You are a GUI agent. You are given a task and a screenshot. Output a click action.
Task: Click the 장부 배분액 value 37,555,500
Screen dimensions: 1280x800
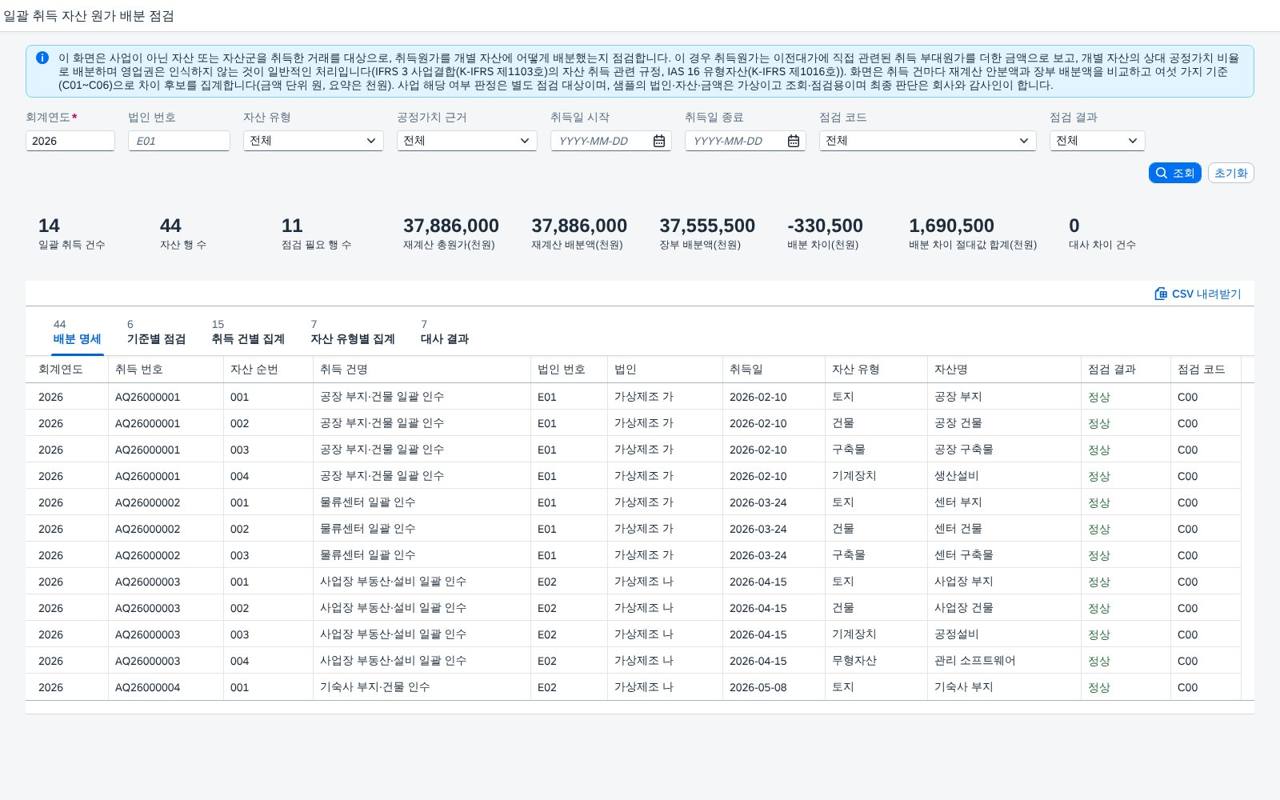(x=707, y=226)
